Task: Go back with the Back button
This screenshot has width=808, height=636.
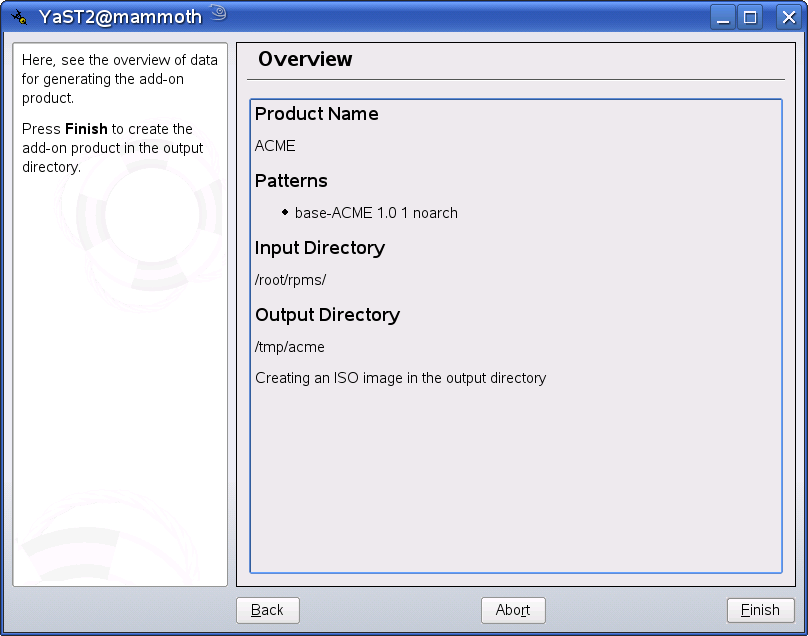Action: (267, 610)
